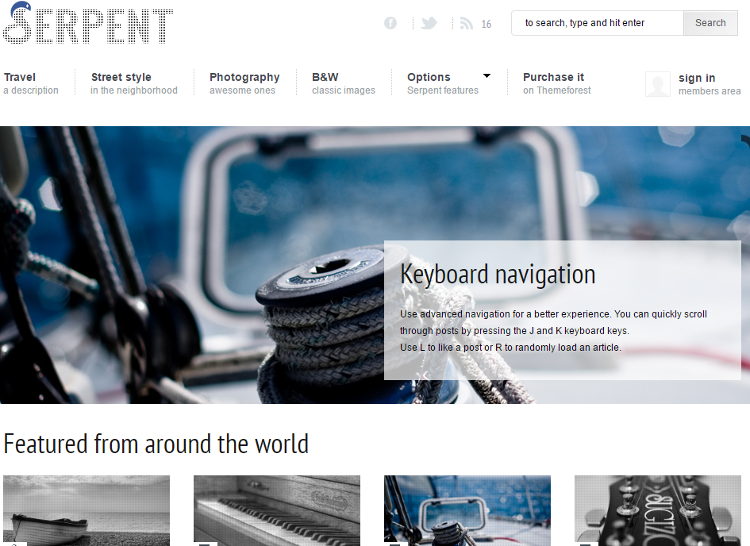Click the sign in members area link
Screen dimensions: 750x546
pos(709,84)
